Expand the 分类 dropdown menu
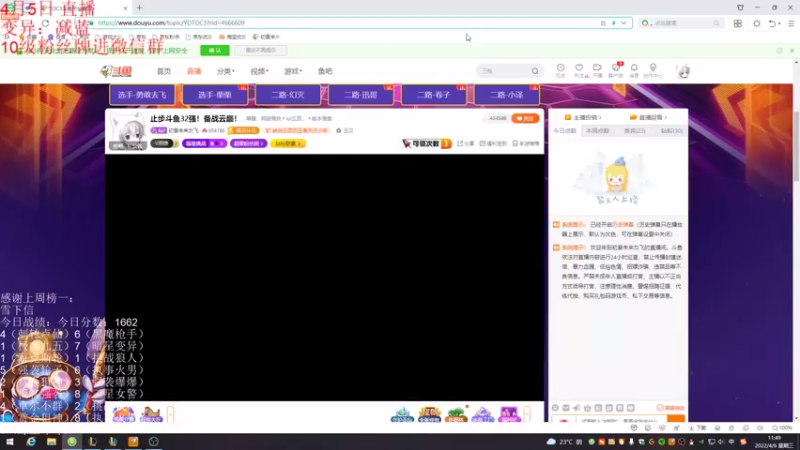Image resolution: width=800 pixels, height=450 pixels. pos(226,71)
